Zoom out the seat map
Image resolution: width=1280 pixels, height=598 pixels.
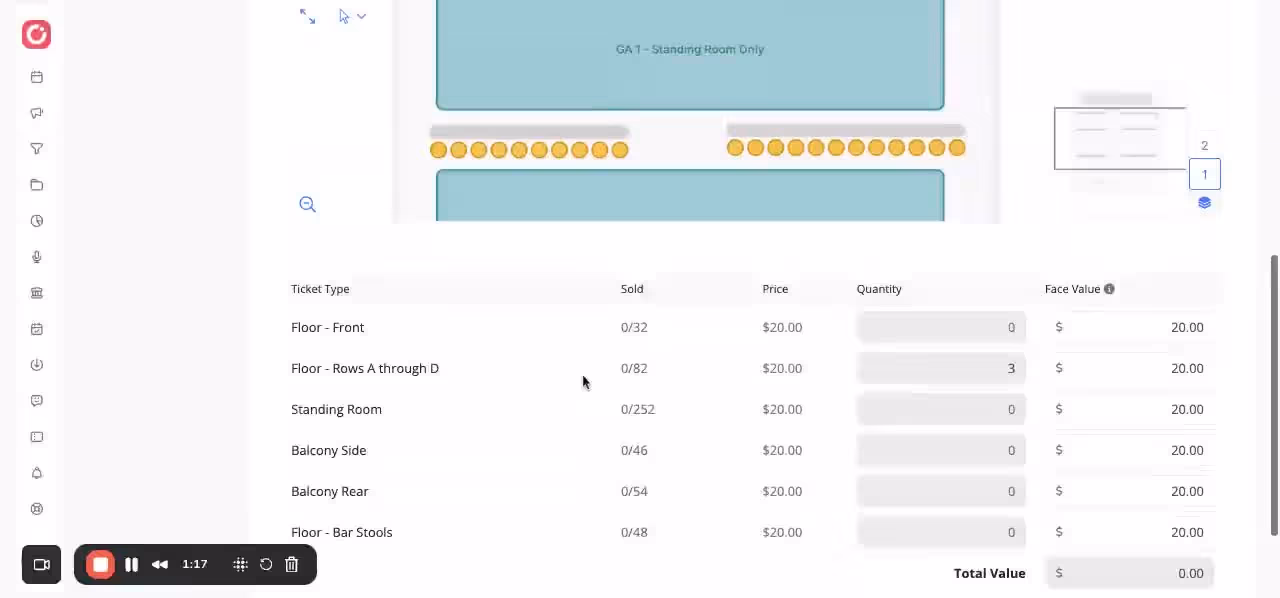click(x=308, y=204)
